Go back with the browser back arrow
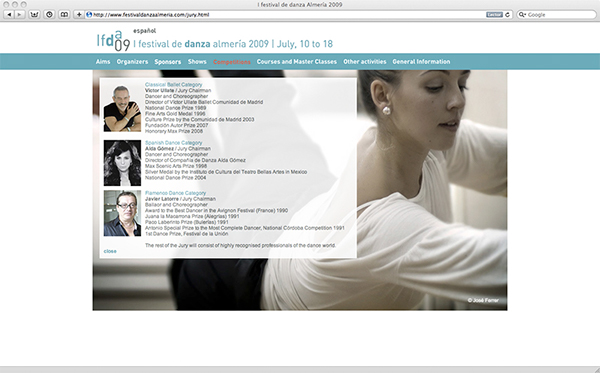Screen dimensions: 600x373 click(x=9, y=15)
